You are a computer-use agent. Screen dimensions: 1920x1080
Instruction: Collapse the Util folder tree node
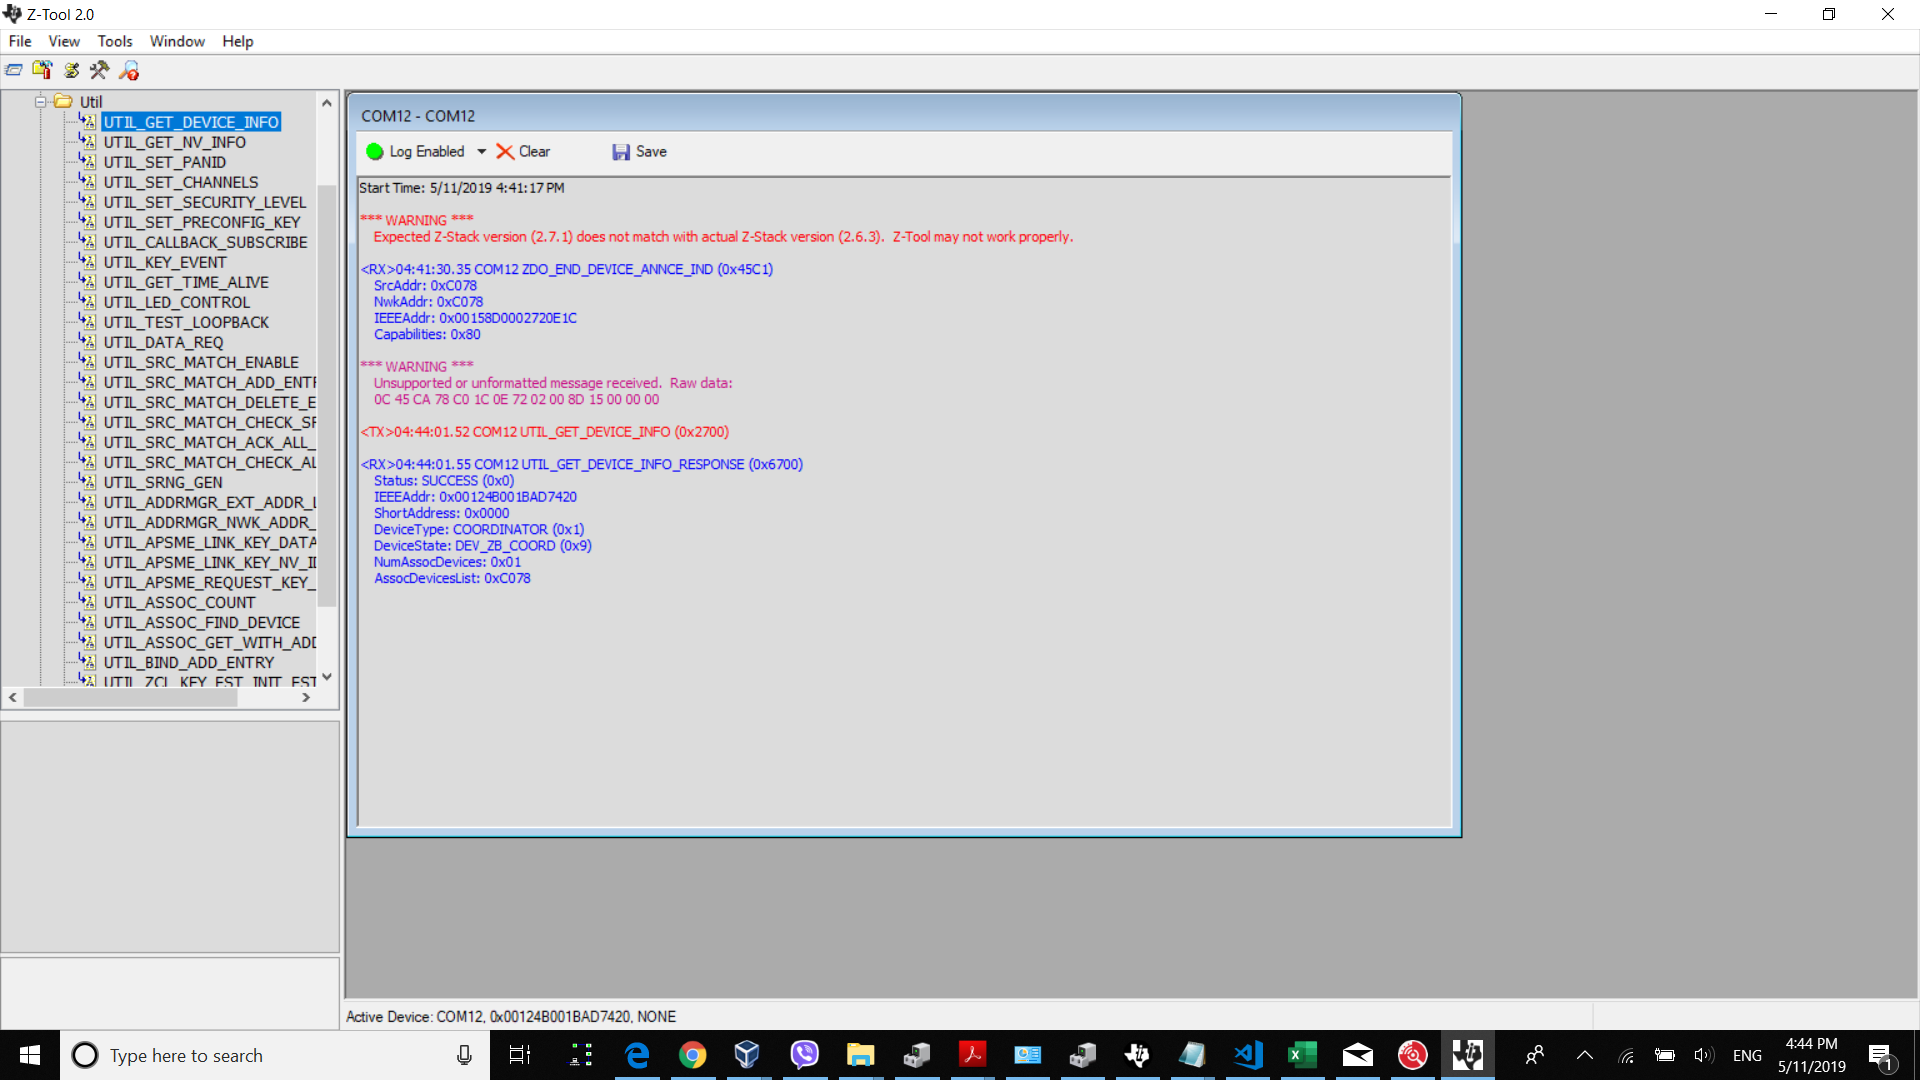tap(40, 101)
